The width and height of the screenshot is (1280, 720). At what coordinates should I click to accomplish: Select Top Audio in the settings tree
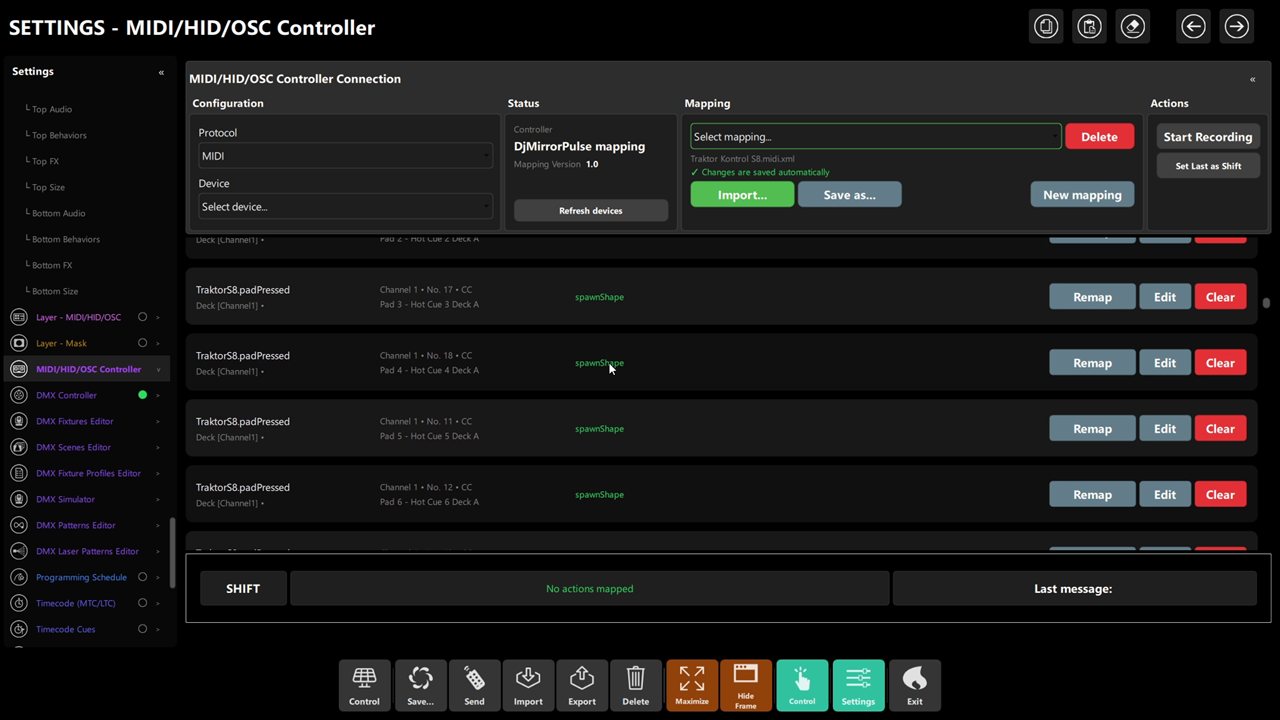[x=52, y=109]
